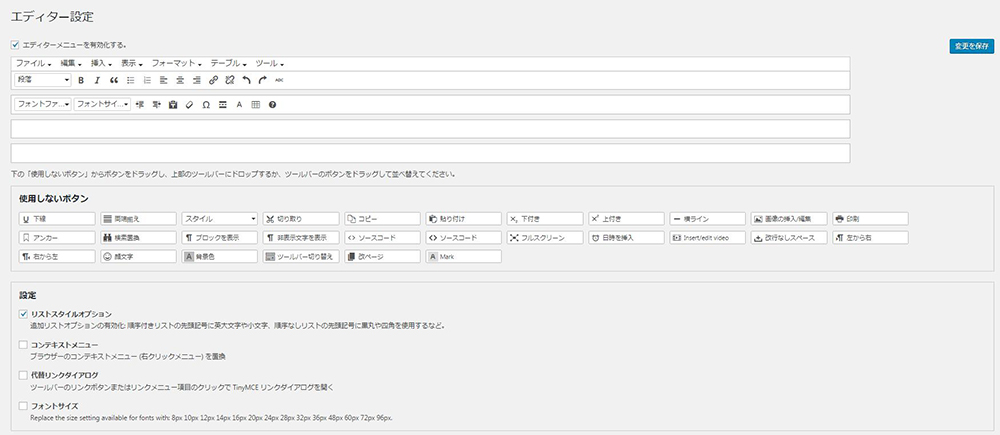Click the undo arrow icon
Screen dimensions: 1000x435
(246, 79)
